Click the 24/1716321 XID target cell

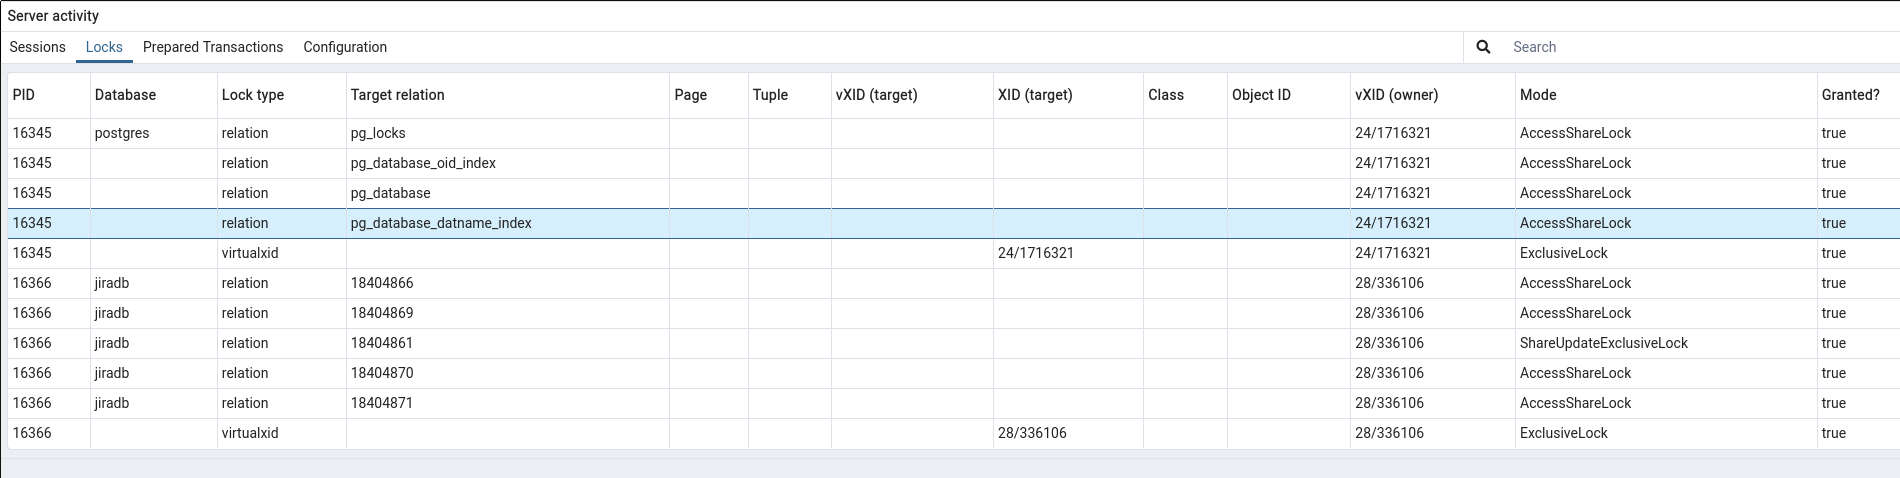(x=1068, y=253)
